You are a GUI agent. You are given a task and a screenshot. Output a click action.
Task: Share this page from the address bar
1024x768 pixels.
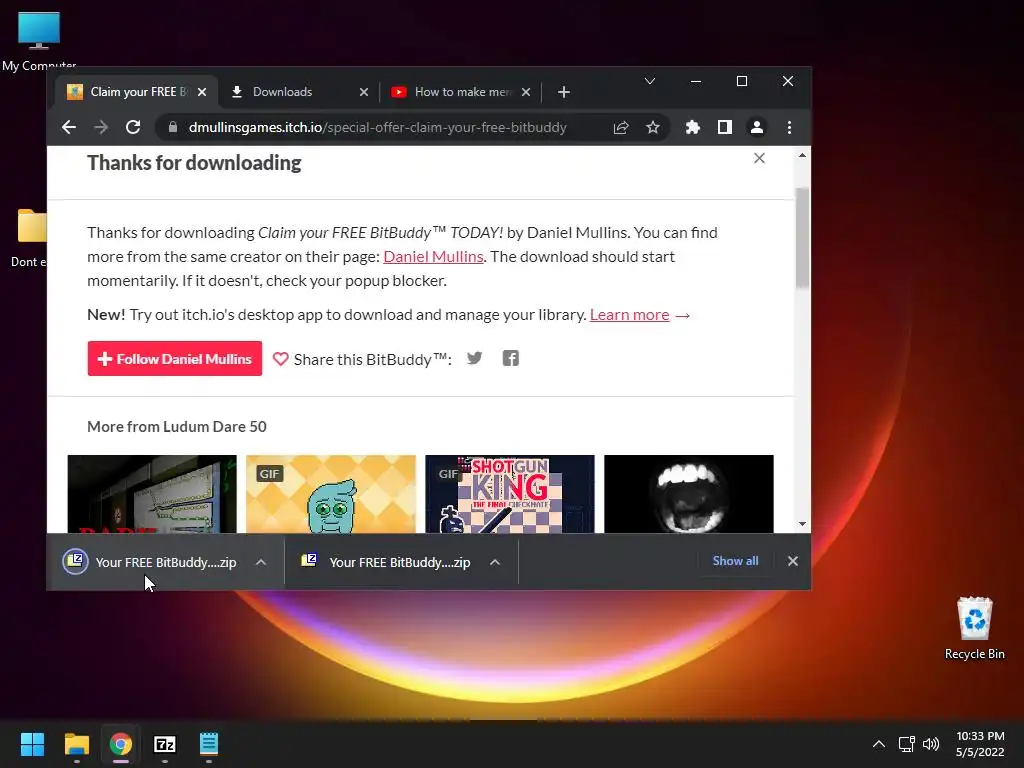tap(621, 127)
